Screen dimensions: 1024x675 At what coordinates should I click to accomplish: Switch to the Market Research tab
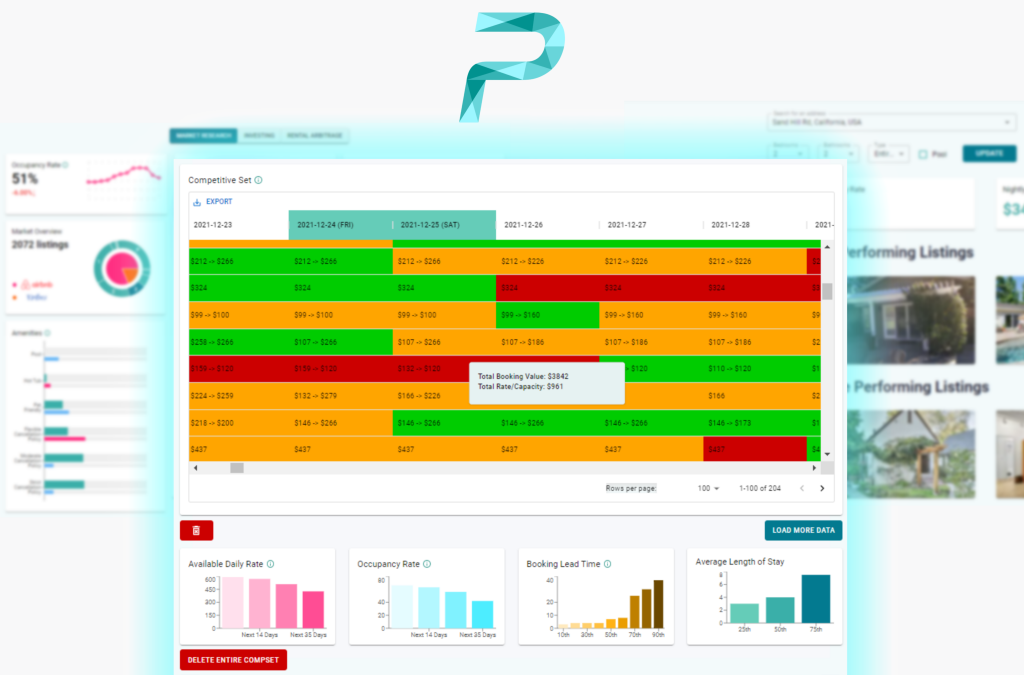(204, 136)
